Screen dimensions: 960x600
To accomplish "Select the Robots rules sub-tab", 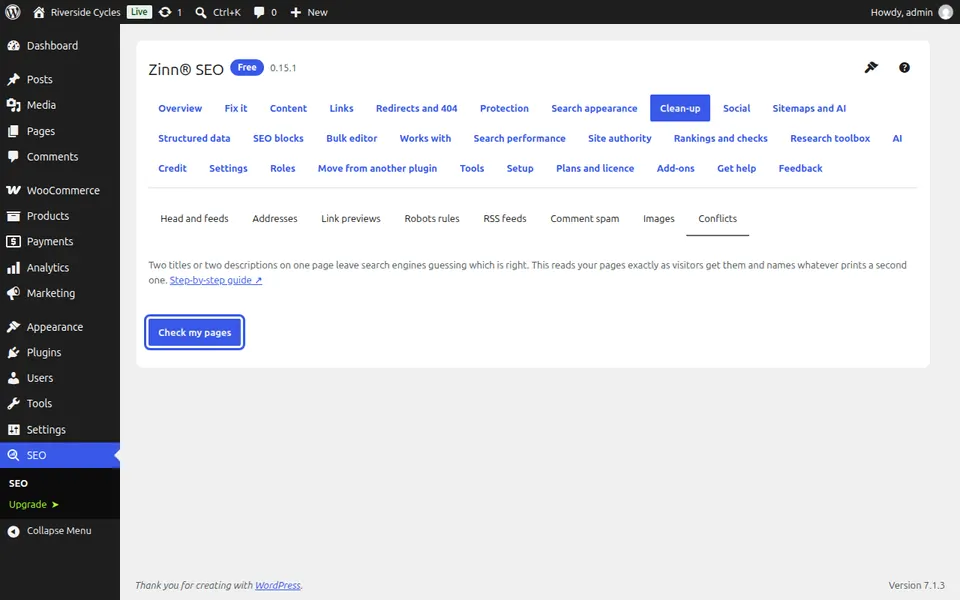I will (432, 219).
